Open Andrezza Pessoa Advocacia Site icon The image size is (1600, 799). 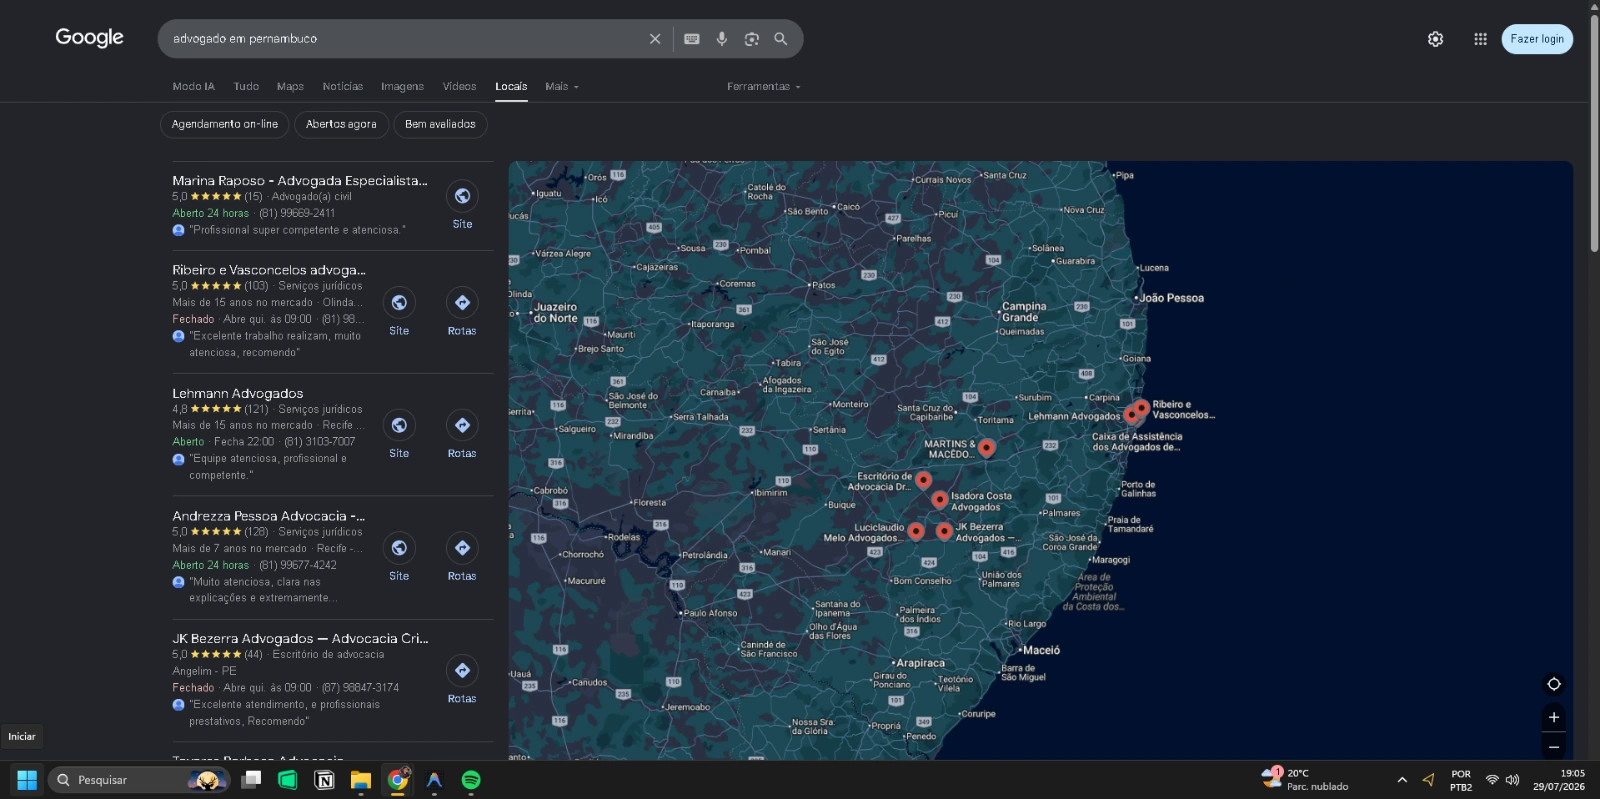(399, 548)
